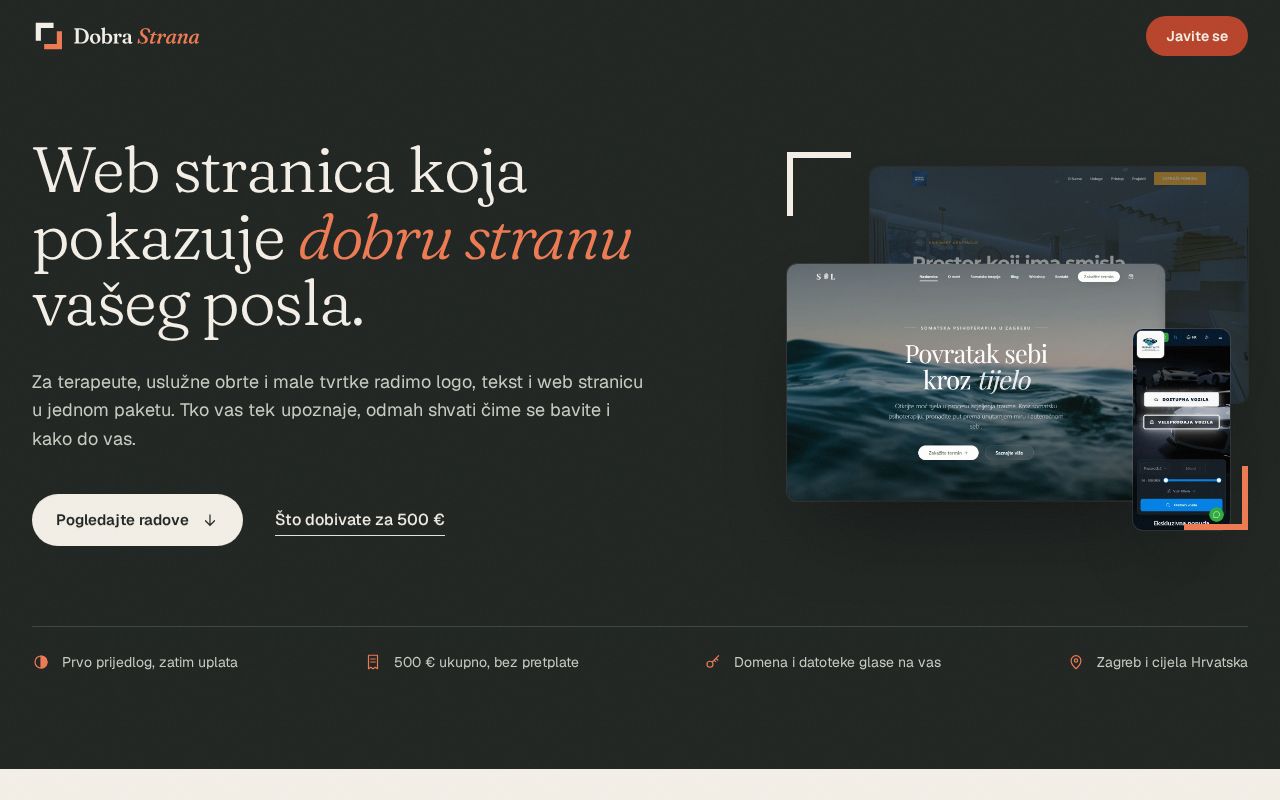Click the location pin icon beside "Zagreb"

[1076, 662]
